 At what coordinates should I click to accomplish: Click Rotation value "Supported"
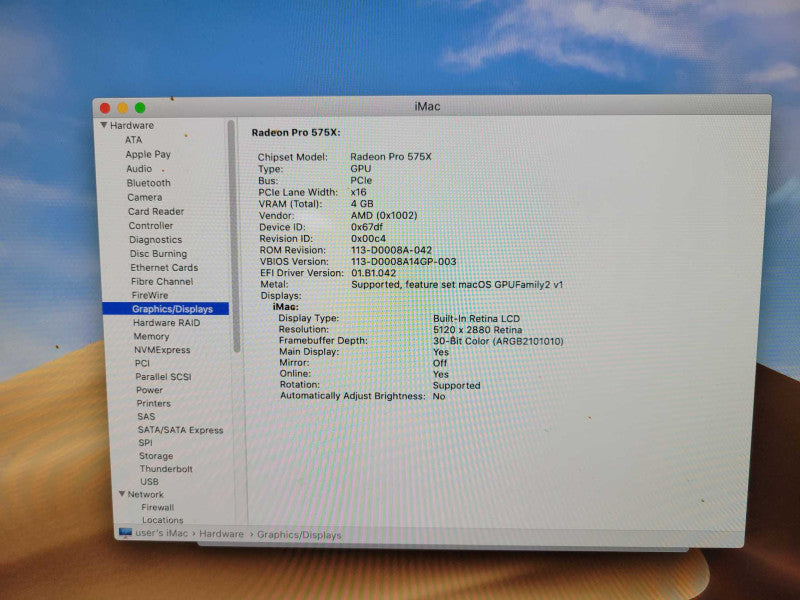point(457,385)
